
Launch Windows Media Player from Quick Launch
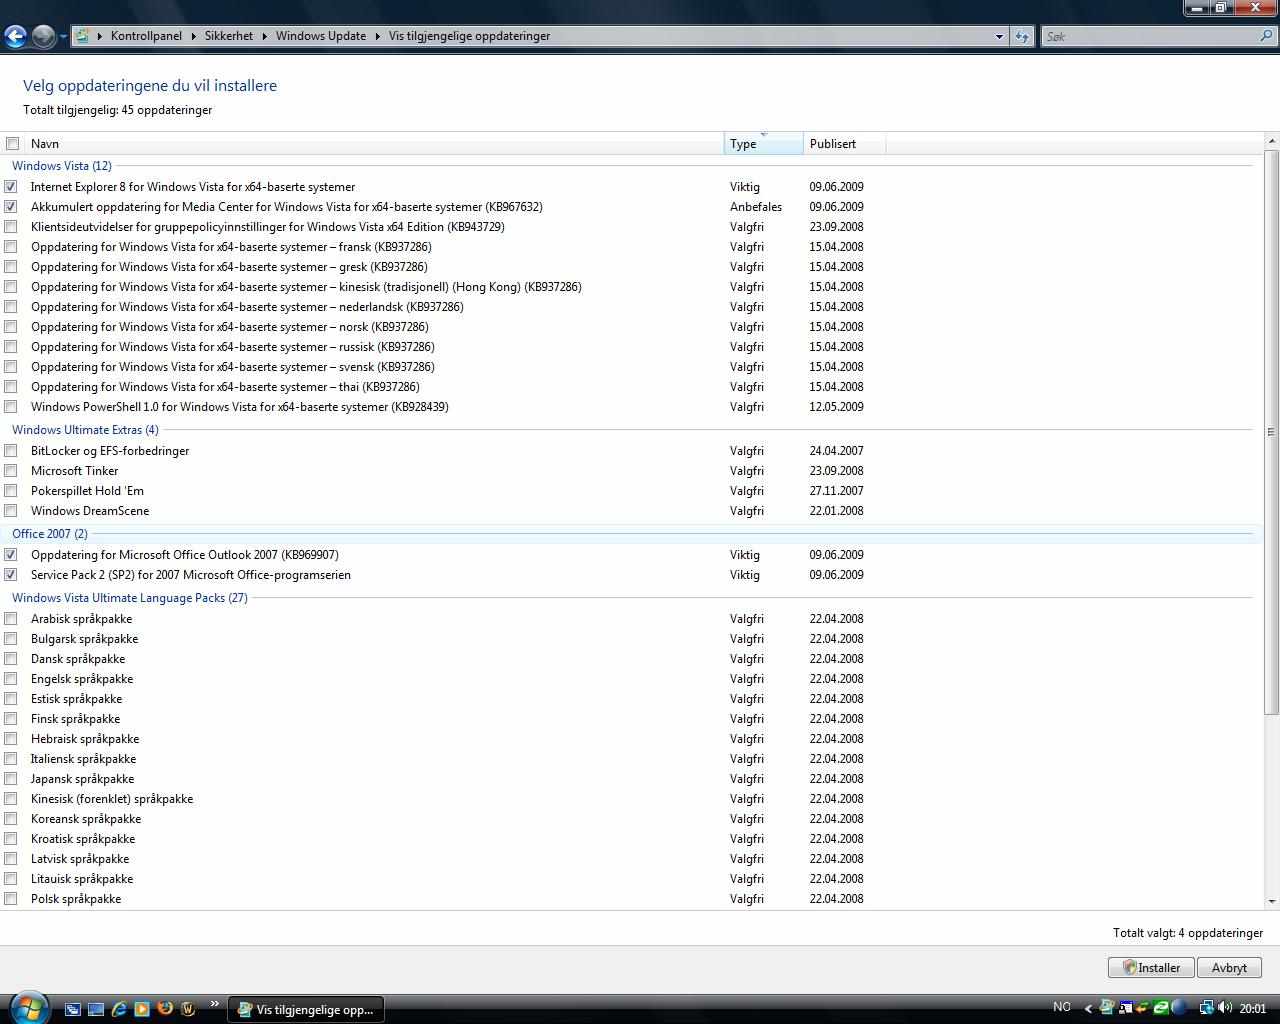[x=142, y=1009]
